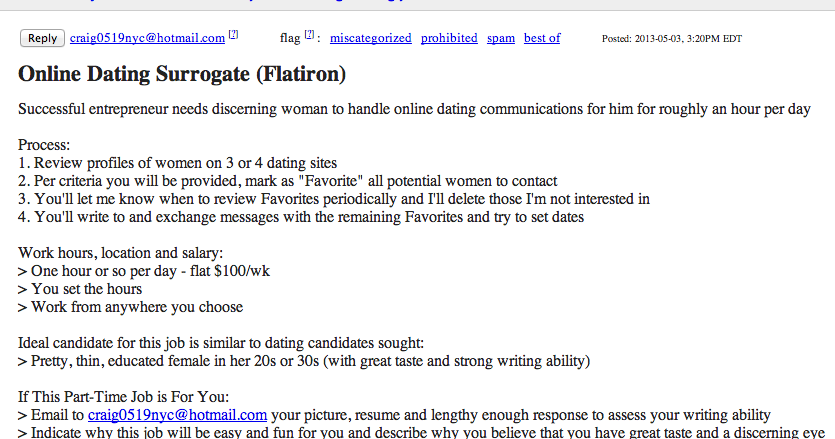Open the [?] help link after header email
The height and width of the screenshot is (439, 835).
[x=233, y=35]
